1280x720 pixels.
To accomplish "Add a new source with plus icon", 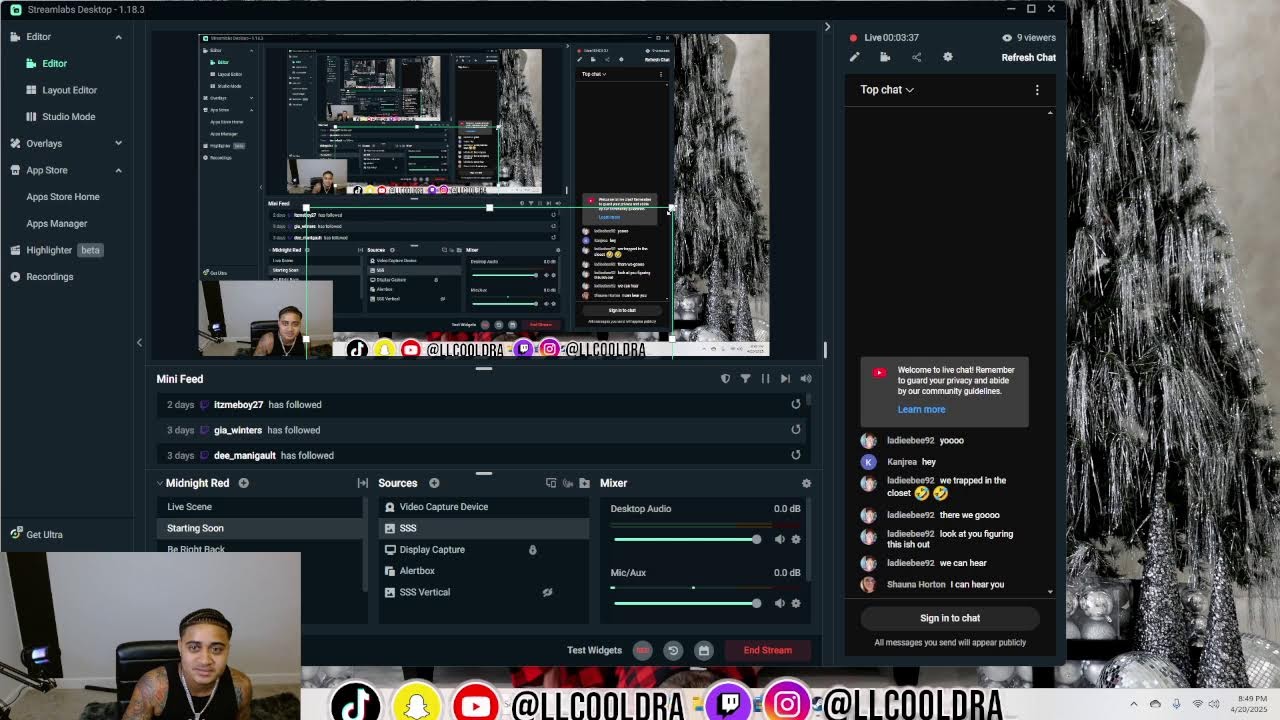I will 434,483.
